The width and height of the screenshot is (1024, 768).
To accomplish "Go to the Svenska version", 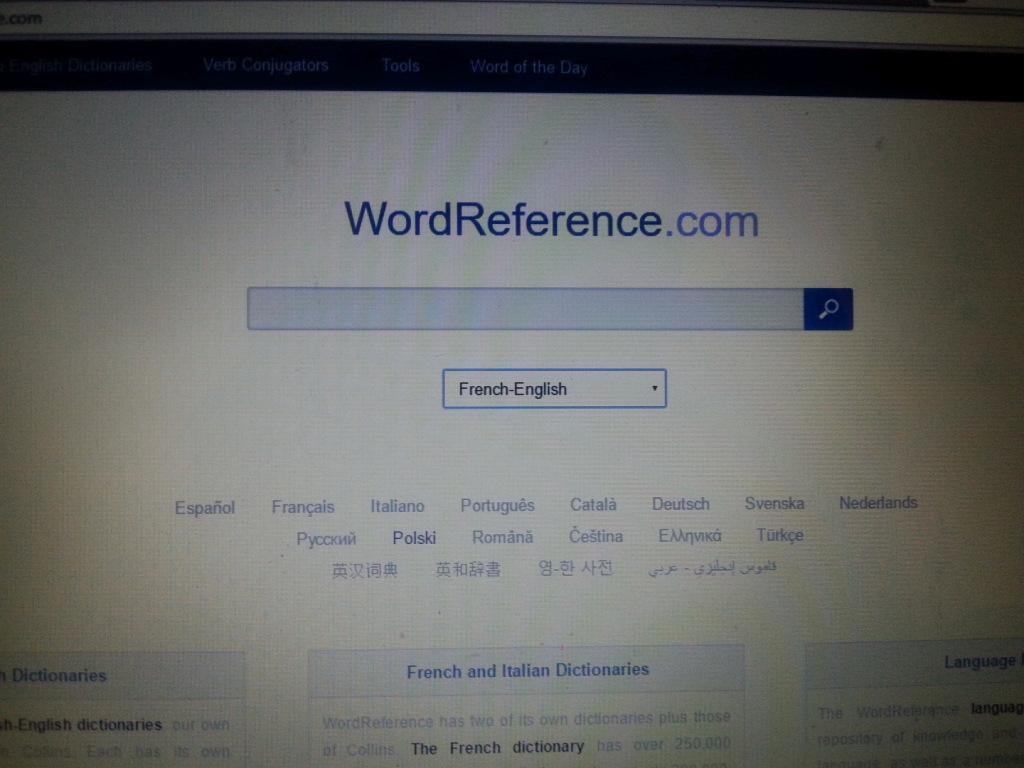I will (774, 503).
